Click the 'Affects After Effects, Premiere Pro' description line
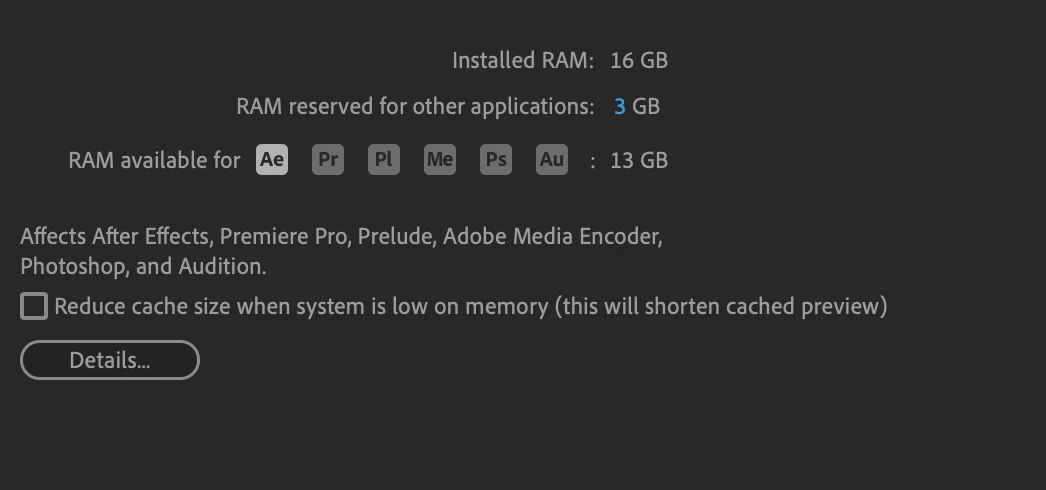 [x=230, y=237]
